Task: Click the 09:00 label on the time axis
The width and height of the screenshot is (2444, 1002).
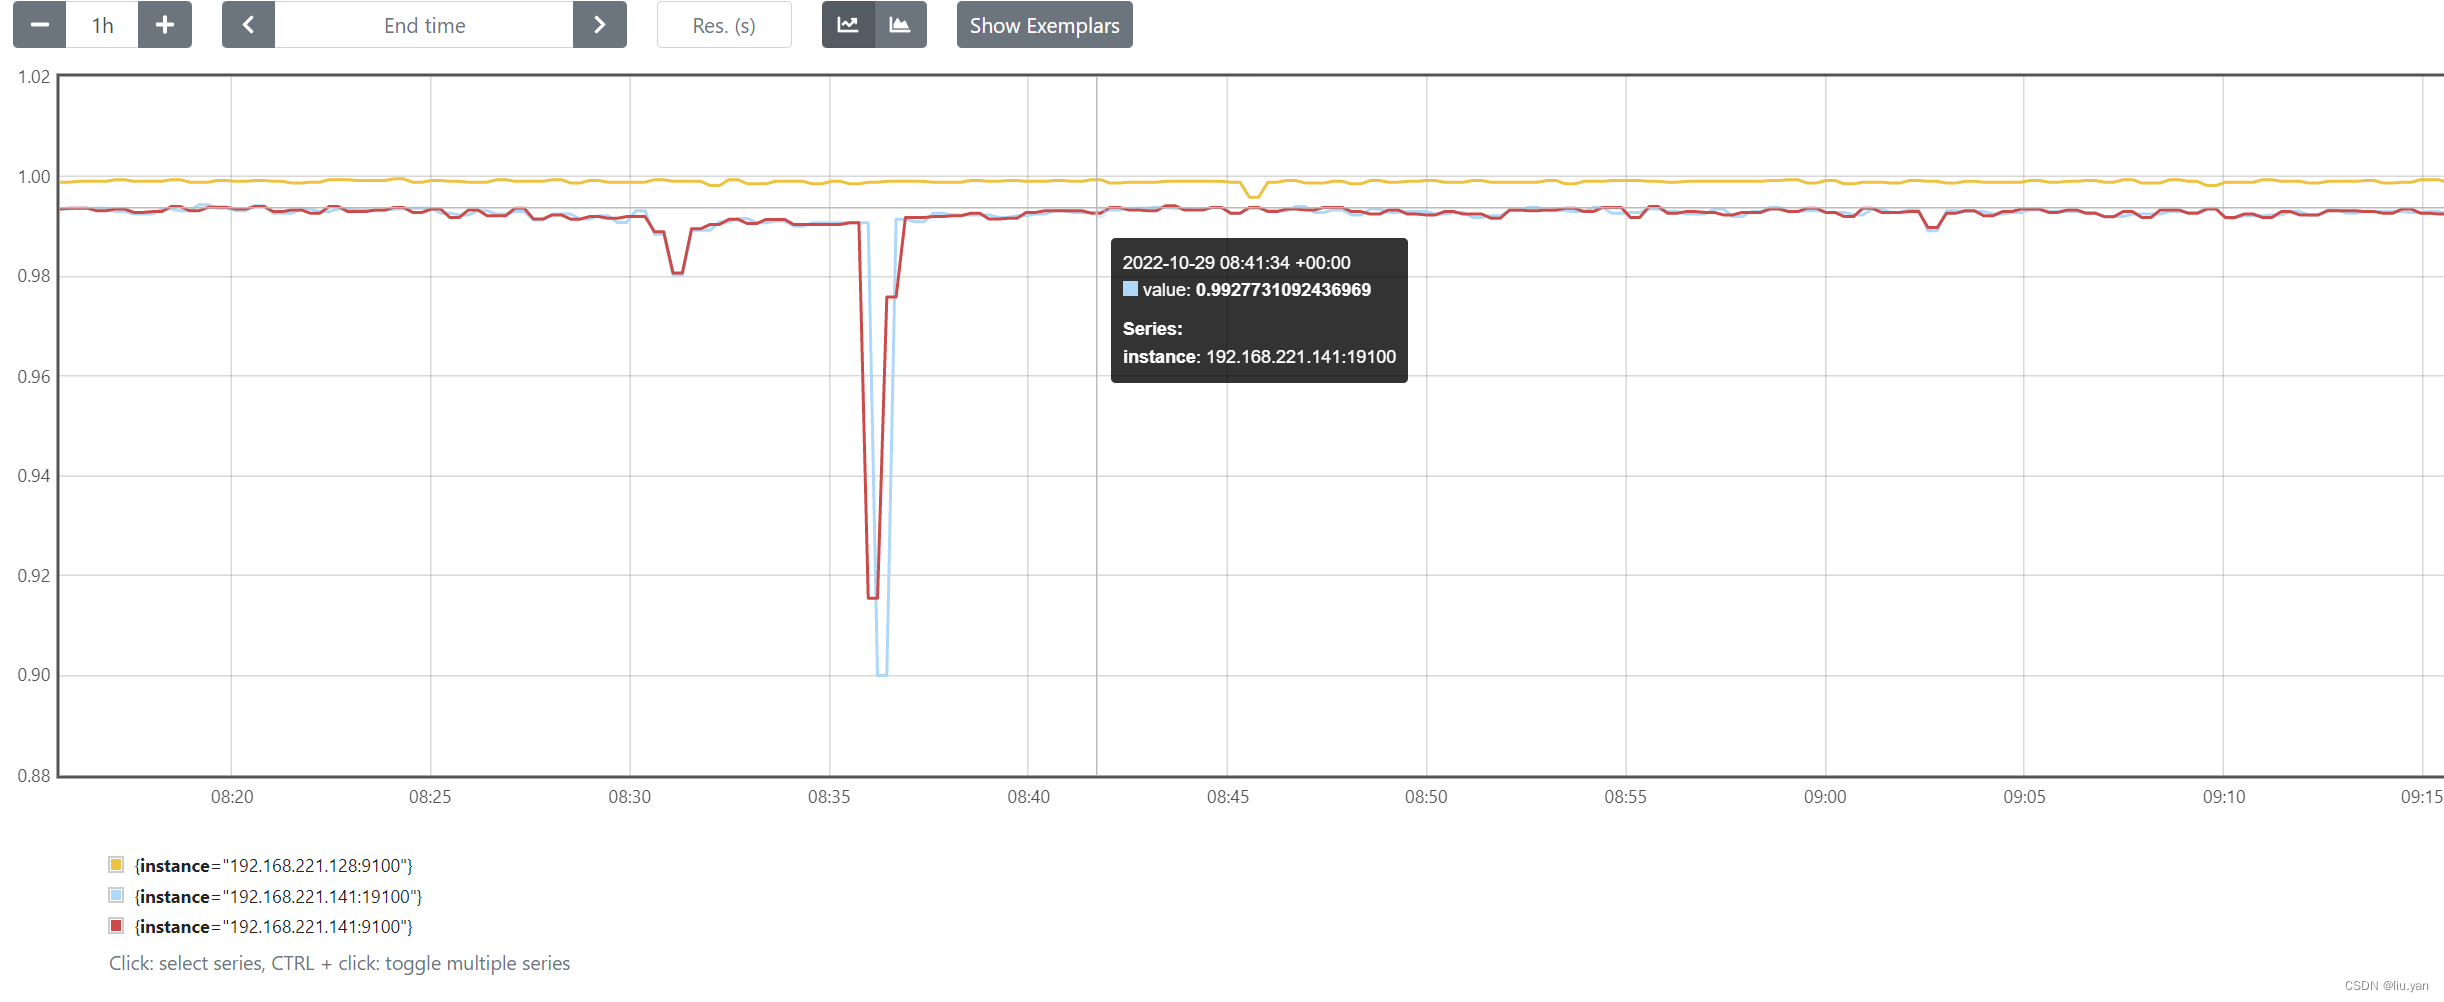Action: coord(1825,797)
